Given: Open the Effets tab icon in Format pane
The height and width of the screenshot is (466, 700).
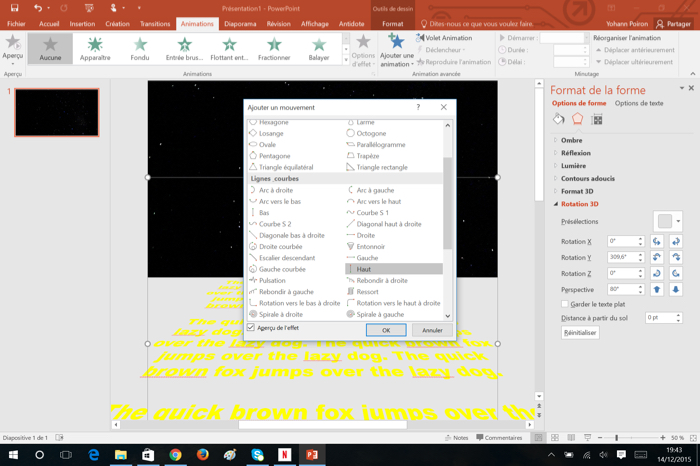Looking at the screenshot, I should [x=577, y=119].
